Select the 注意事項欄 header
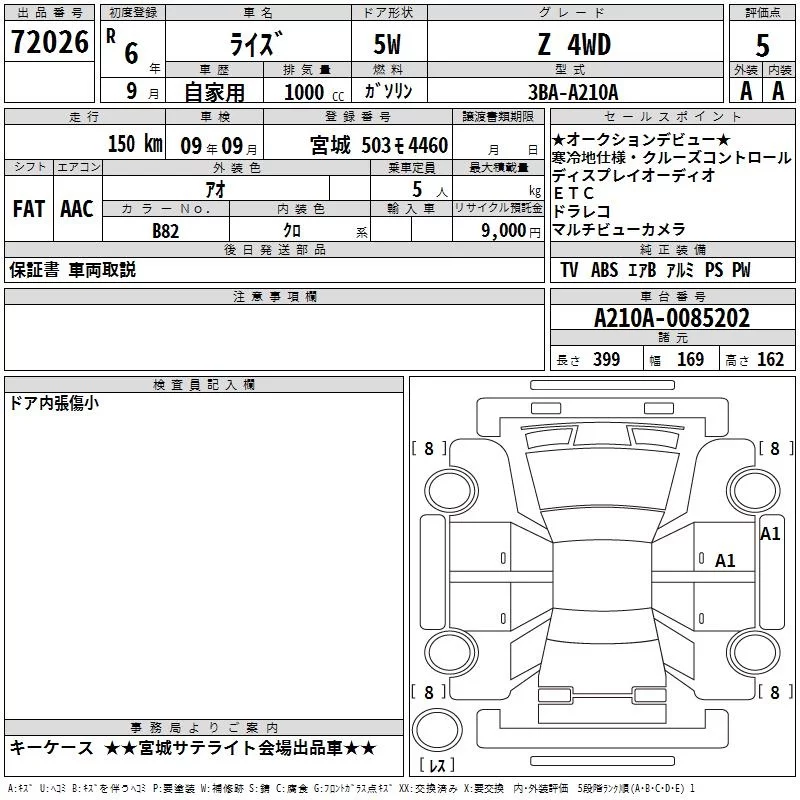This screenshot has width=800, height=800. tap(275, 296)
